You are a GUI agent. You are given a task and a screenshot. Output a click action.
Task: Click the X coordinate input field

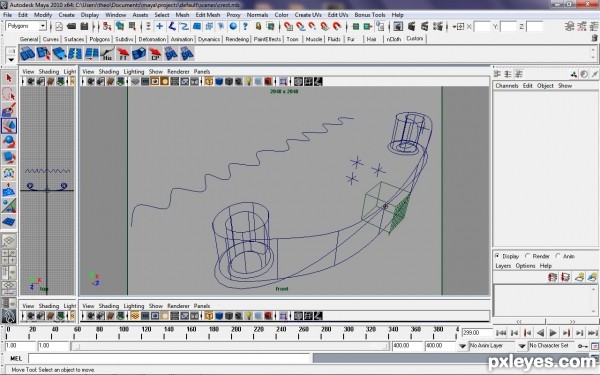point(482,26)
